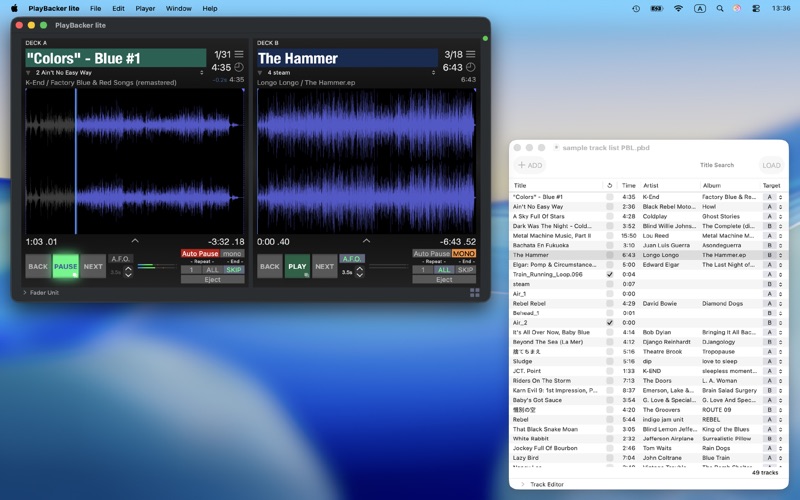Click ADD button in track list window
Image resolution: width=800 pixels, height=500 pixels.
(x=530, y=165)
